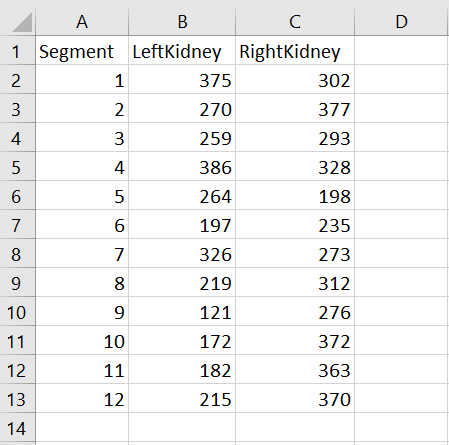449x445 pixels.
Task: Click cell showing 363 in RightKidney
Action: point(295,369)
